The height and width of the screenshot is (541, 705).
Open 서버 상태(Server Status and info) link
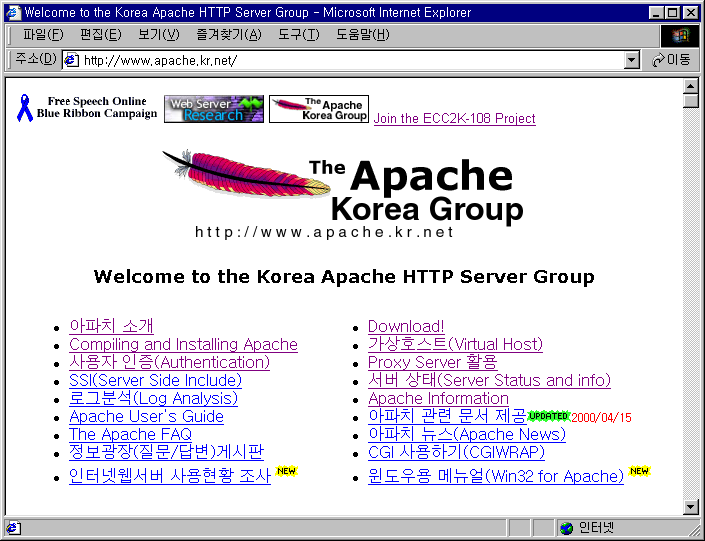pyautogui.click(x=489, y=380)
